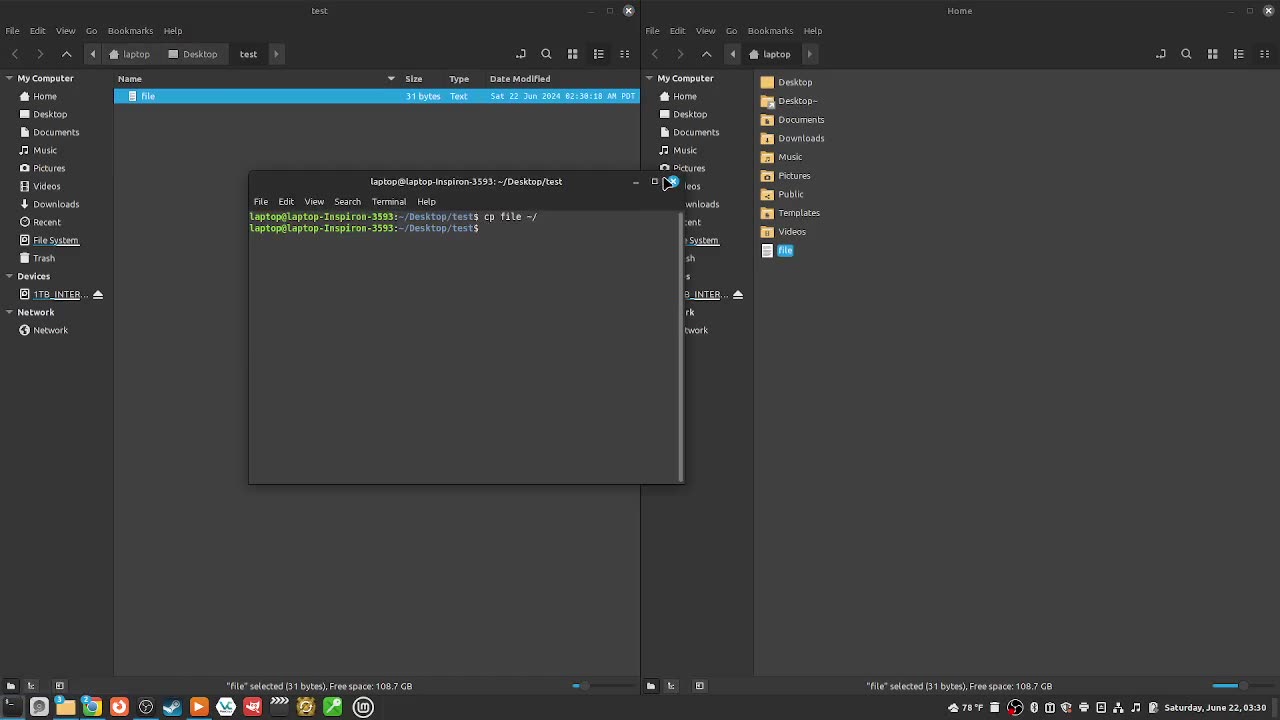Collapse My Computer section in Home sidebar
The width and height of the screenshot is (1280, 720).
click(649, 78)
